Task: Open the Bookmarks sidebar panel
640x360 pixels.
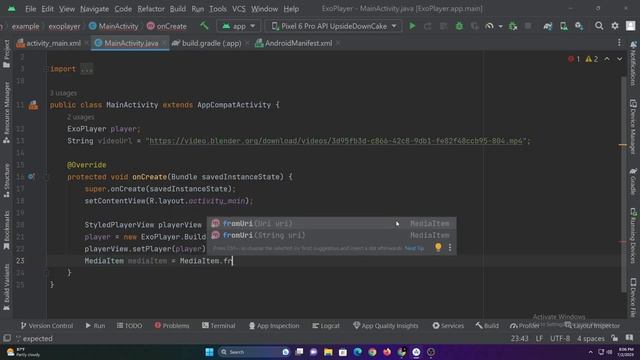Action: 6,231
